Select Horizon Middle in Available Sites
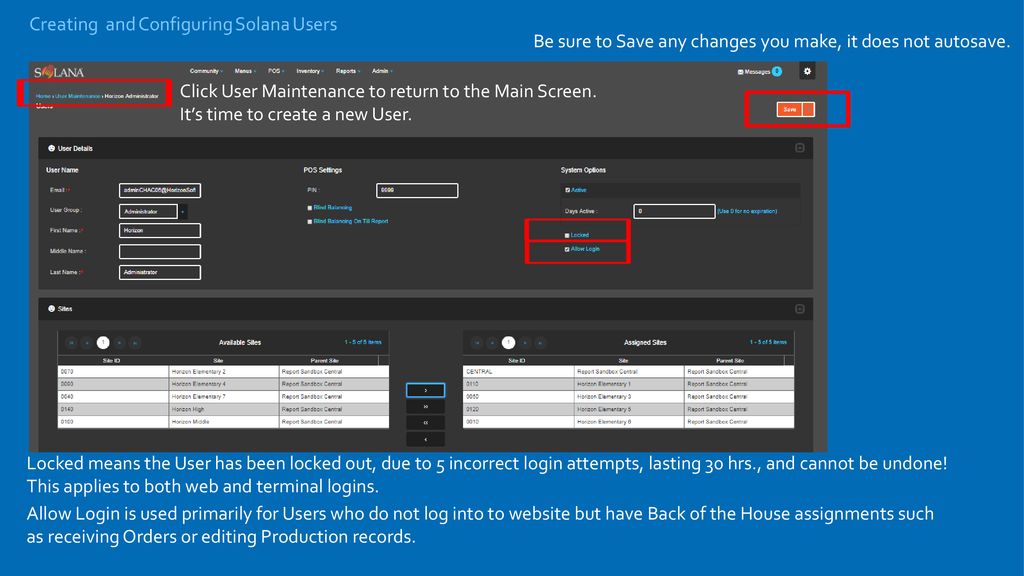 pos(223,422)
